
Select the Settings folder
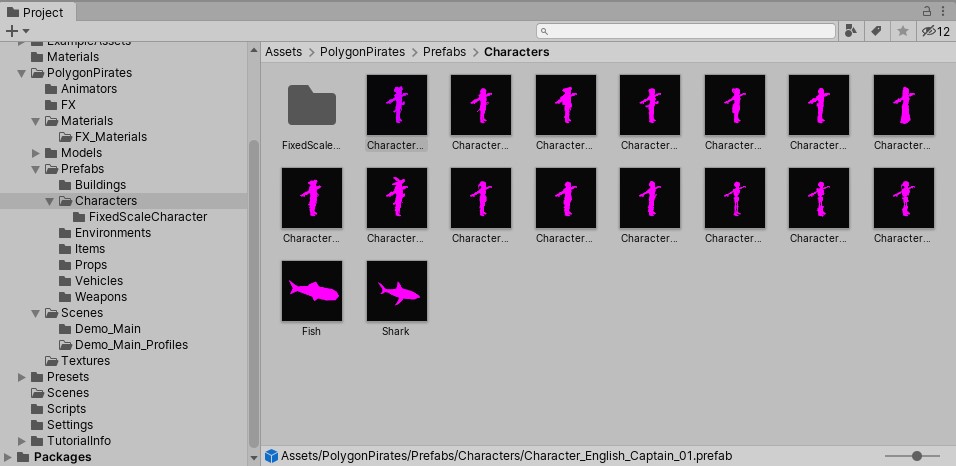point(70,425)
